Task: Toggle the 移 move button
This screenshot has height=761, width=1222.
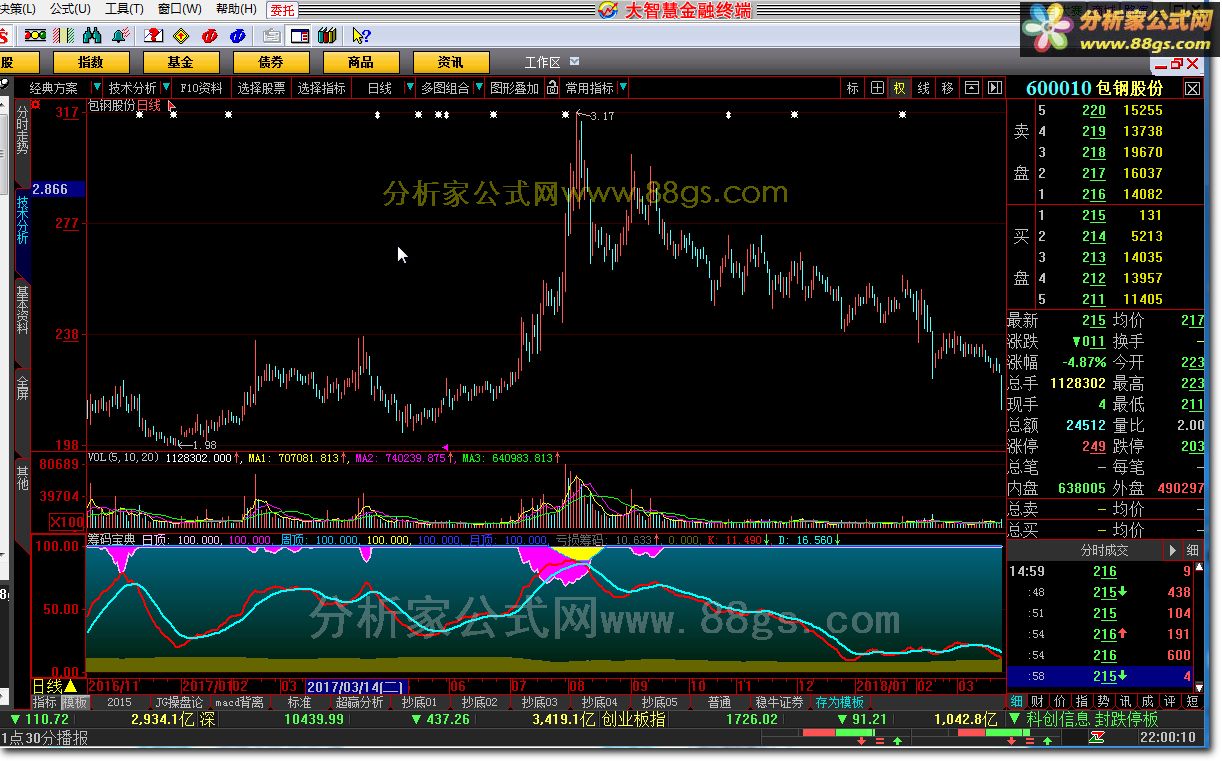Action: coord(948,88)
